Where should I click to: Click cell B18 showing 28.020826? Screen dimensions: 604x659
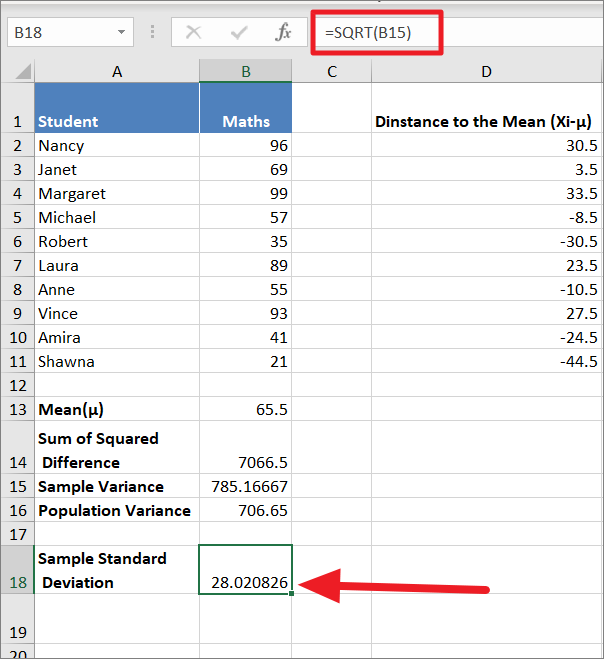(x=245, y=569)
